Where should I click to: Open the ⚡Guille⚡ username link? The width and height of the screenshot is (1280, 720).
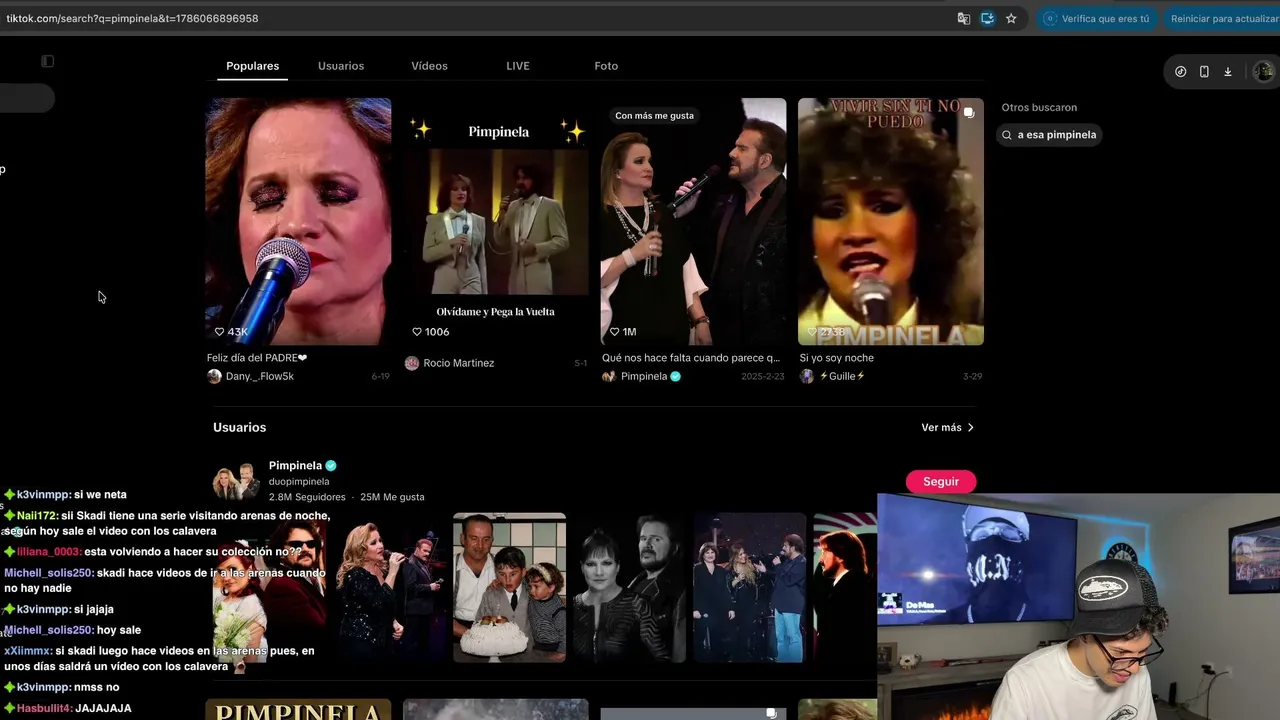pyautogui.click(x=842, y=377)
